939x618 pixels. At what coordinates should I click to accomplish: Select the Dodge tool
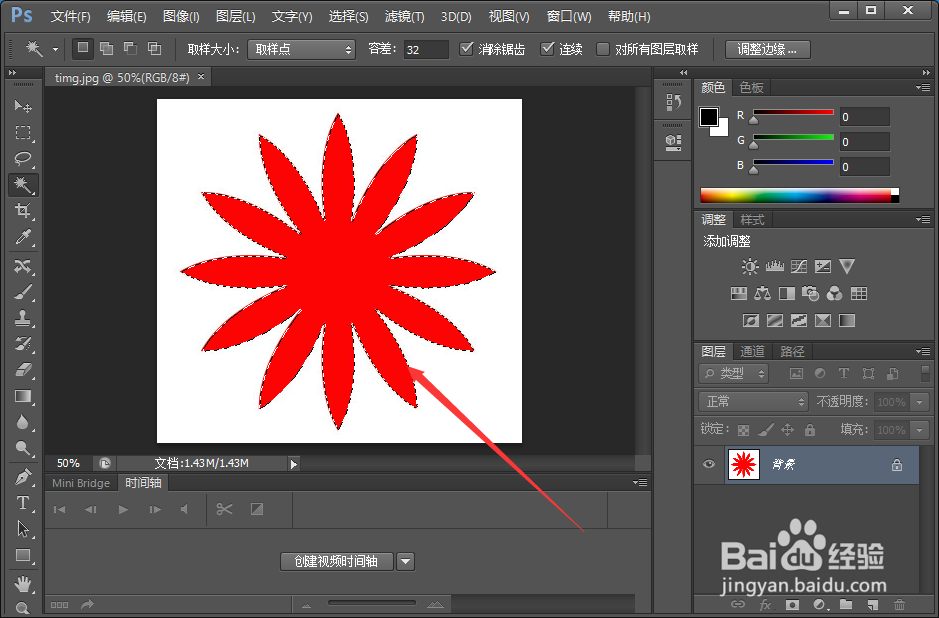point(23,448)
